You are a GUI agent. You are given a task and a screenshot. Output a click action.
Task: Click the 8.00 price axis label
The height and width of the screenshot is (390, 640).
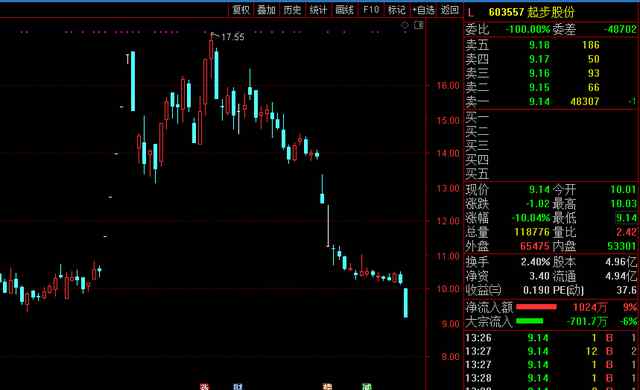point(450,357)
